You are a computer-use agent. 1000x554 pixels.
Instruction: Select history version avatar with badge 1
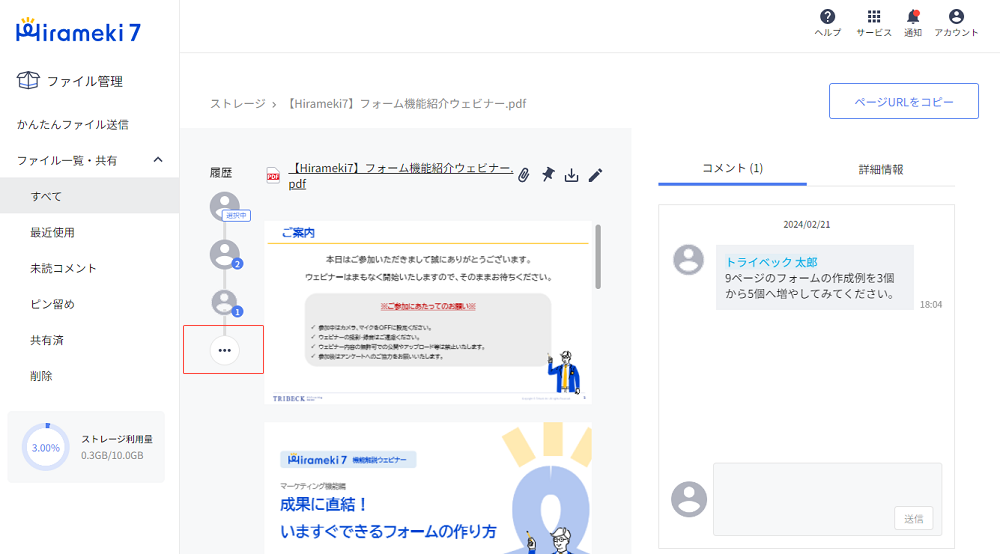coord(225,302)
